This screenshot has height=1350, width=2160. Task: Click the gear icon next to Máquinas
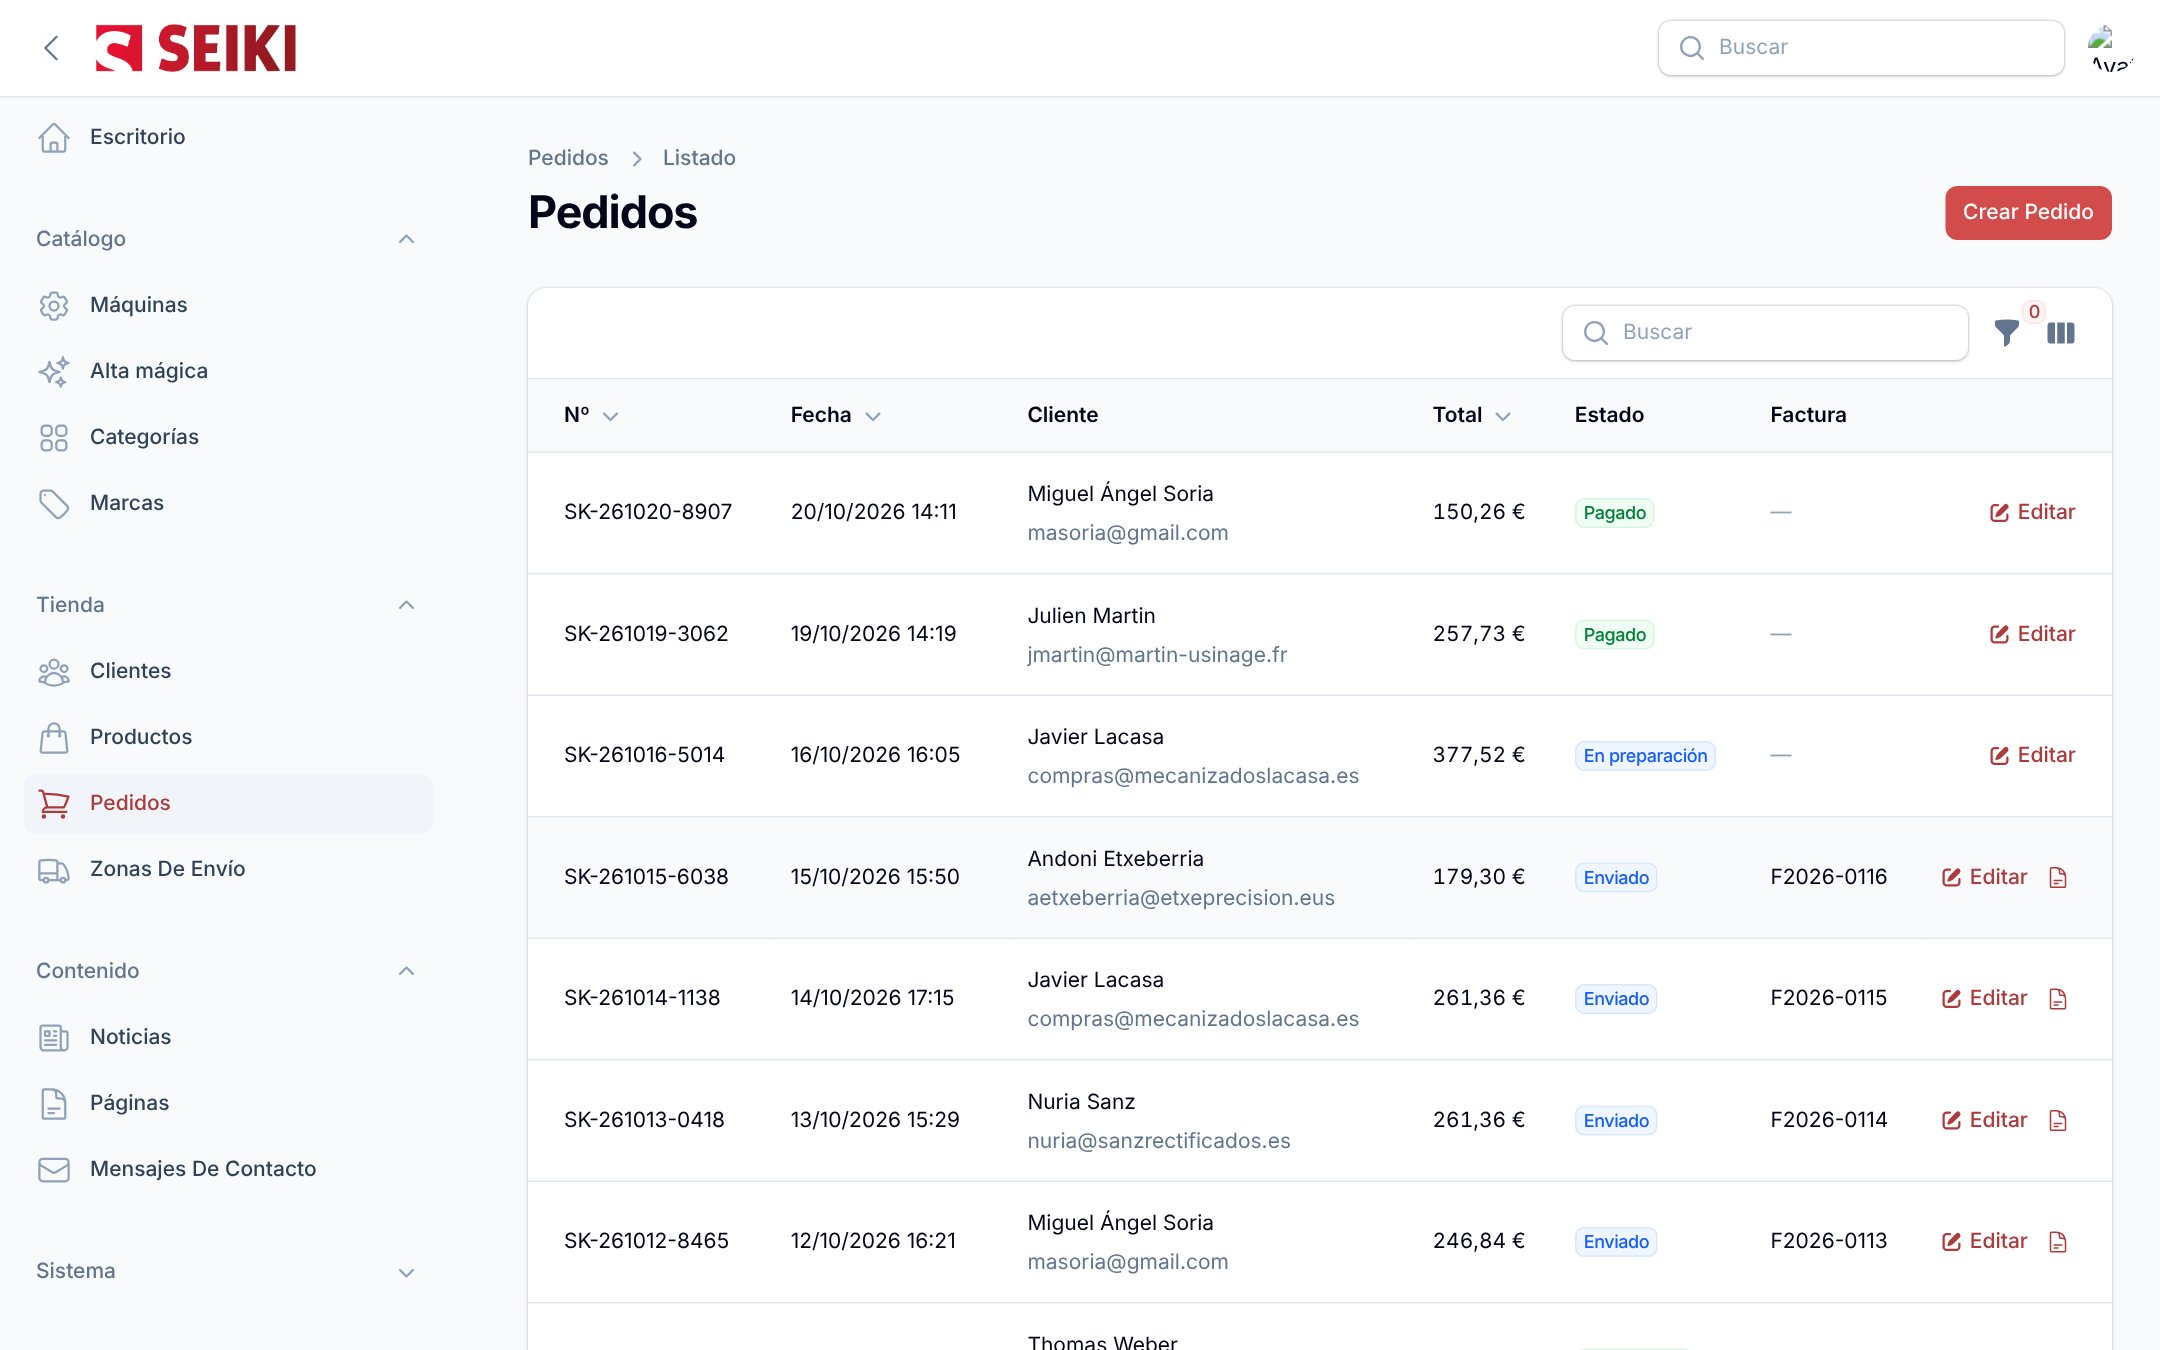coord(54,305)
